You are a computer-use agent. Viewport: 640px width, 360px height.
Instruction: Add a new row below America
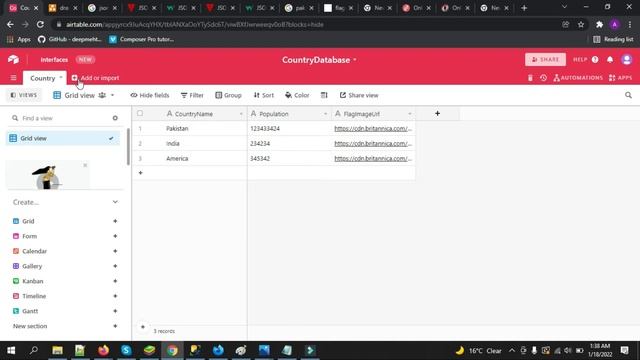click(x=140, y=173)
